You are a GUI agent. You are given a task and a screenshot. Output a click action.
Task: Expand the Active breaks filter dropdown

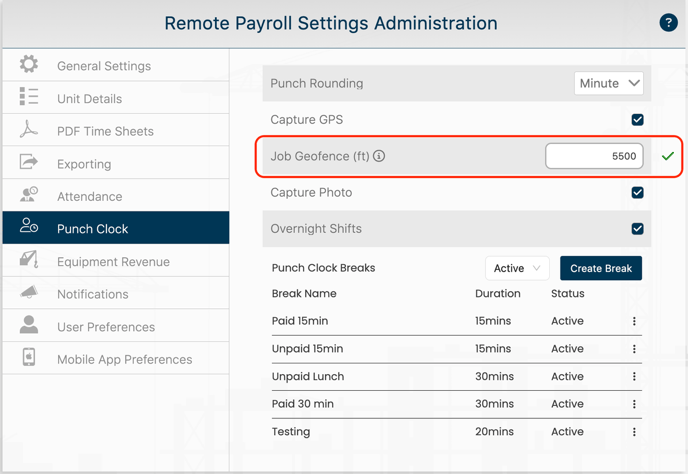point(517,268)
